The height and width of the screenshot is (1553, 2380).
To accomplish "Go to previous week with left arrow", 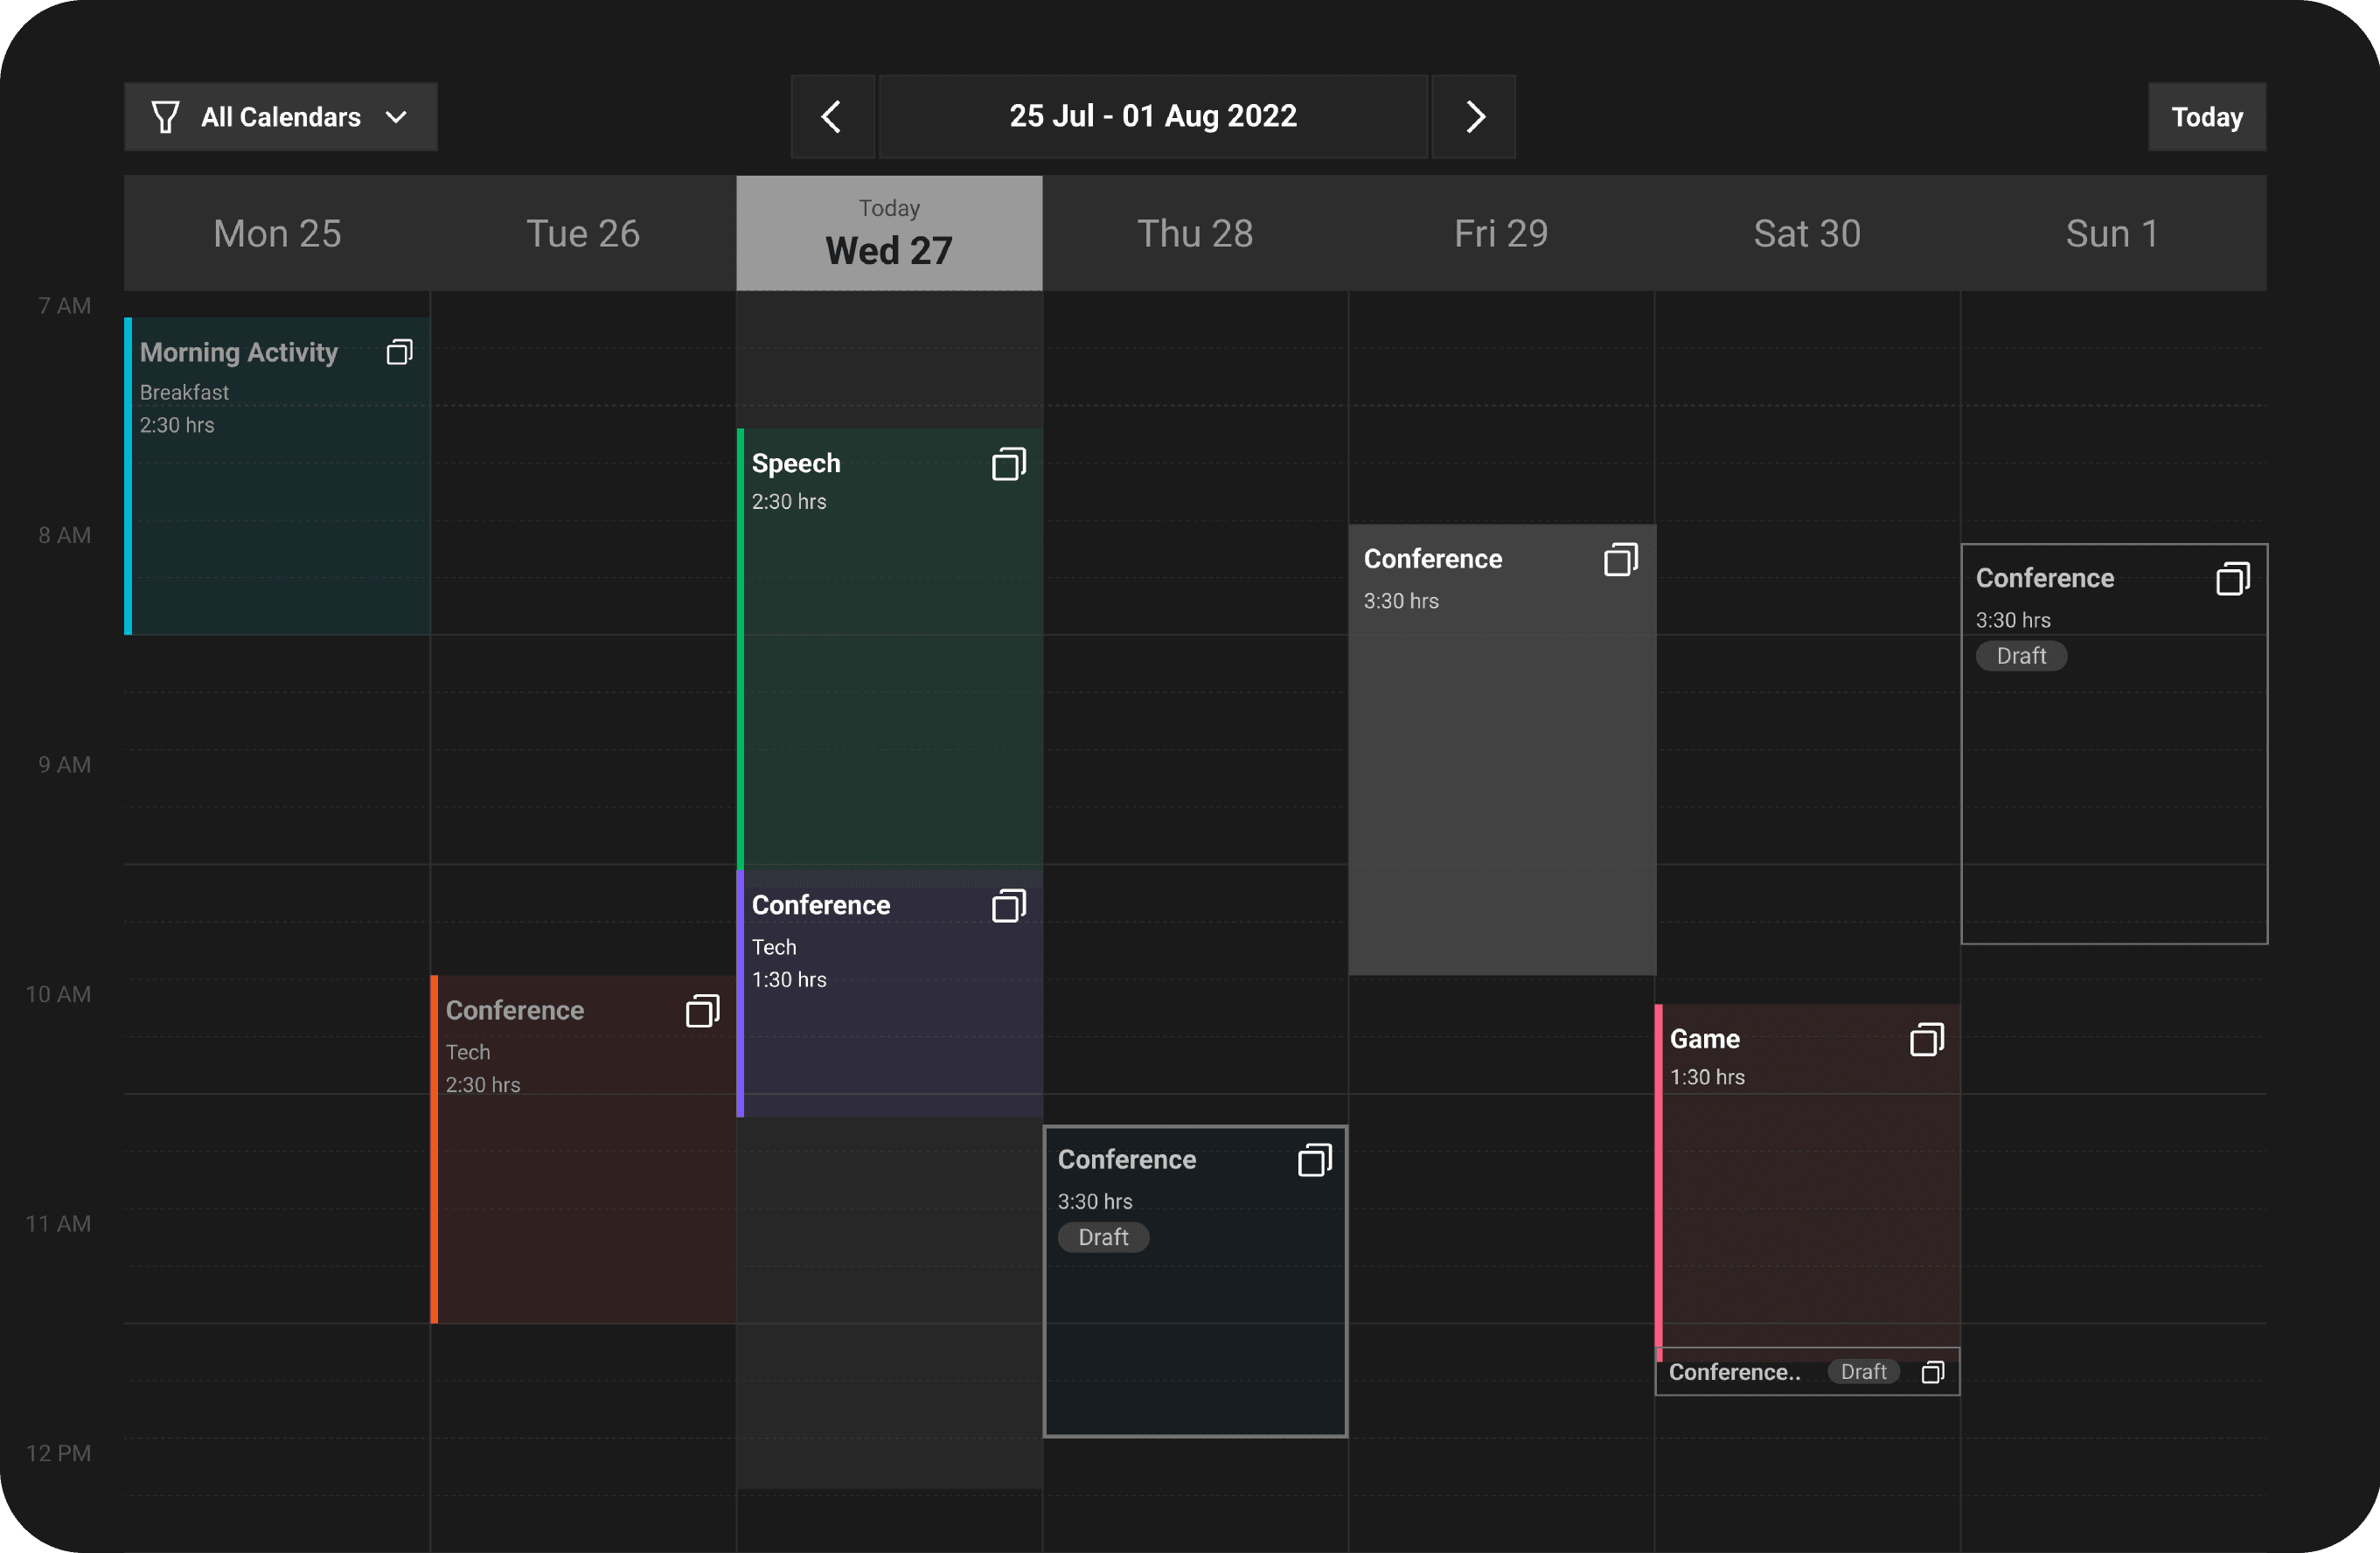I will (x=832, y=117).
